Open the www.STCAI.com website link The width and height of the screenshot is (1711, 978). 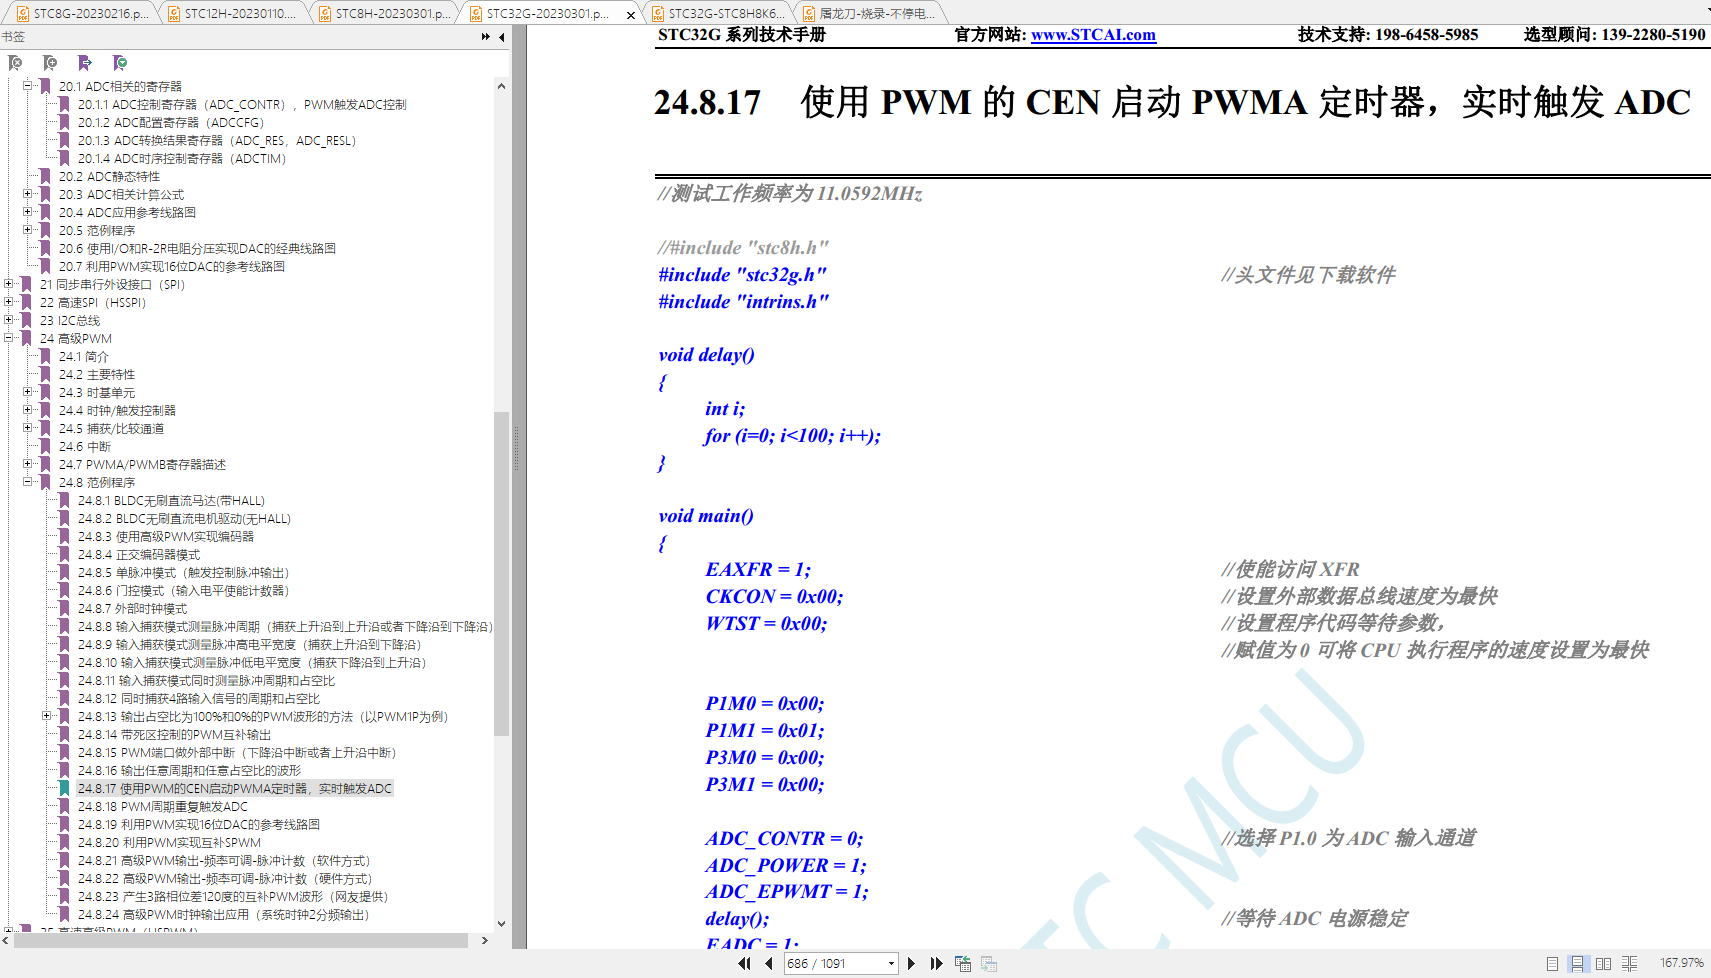(1093, 35)
